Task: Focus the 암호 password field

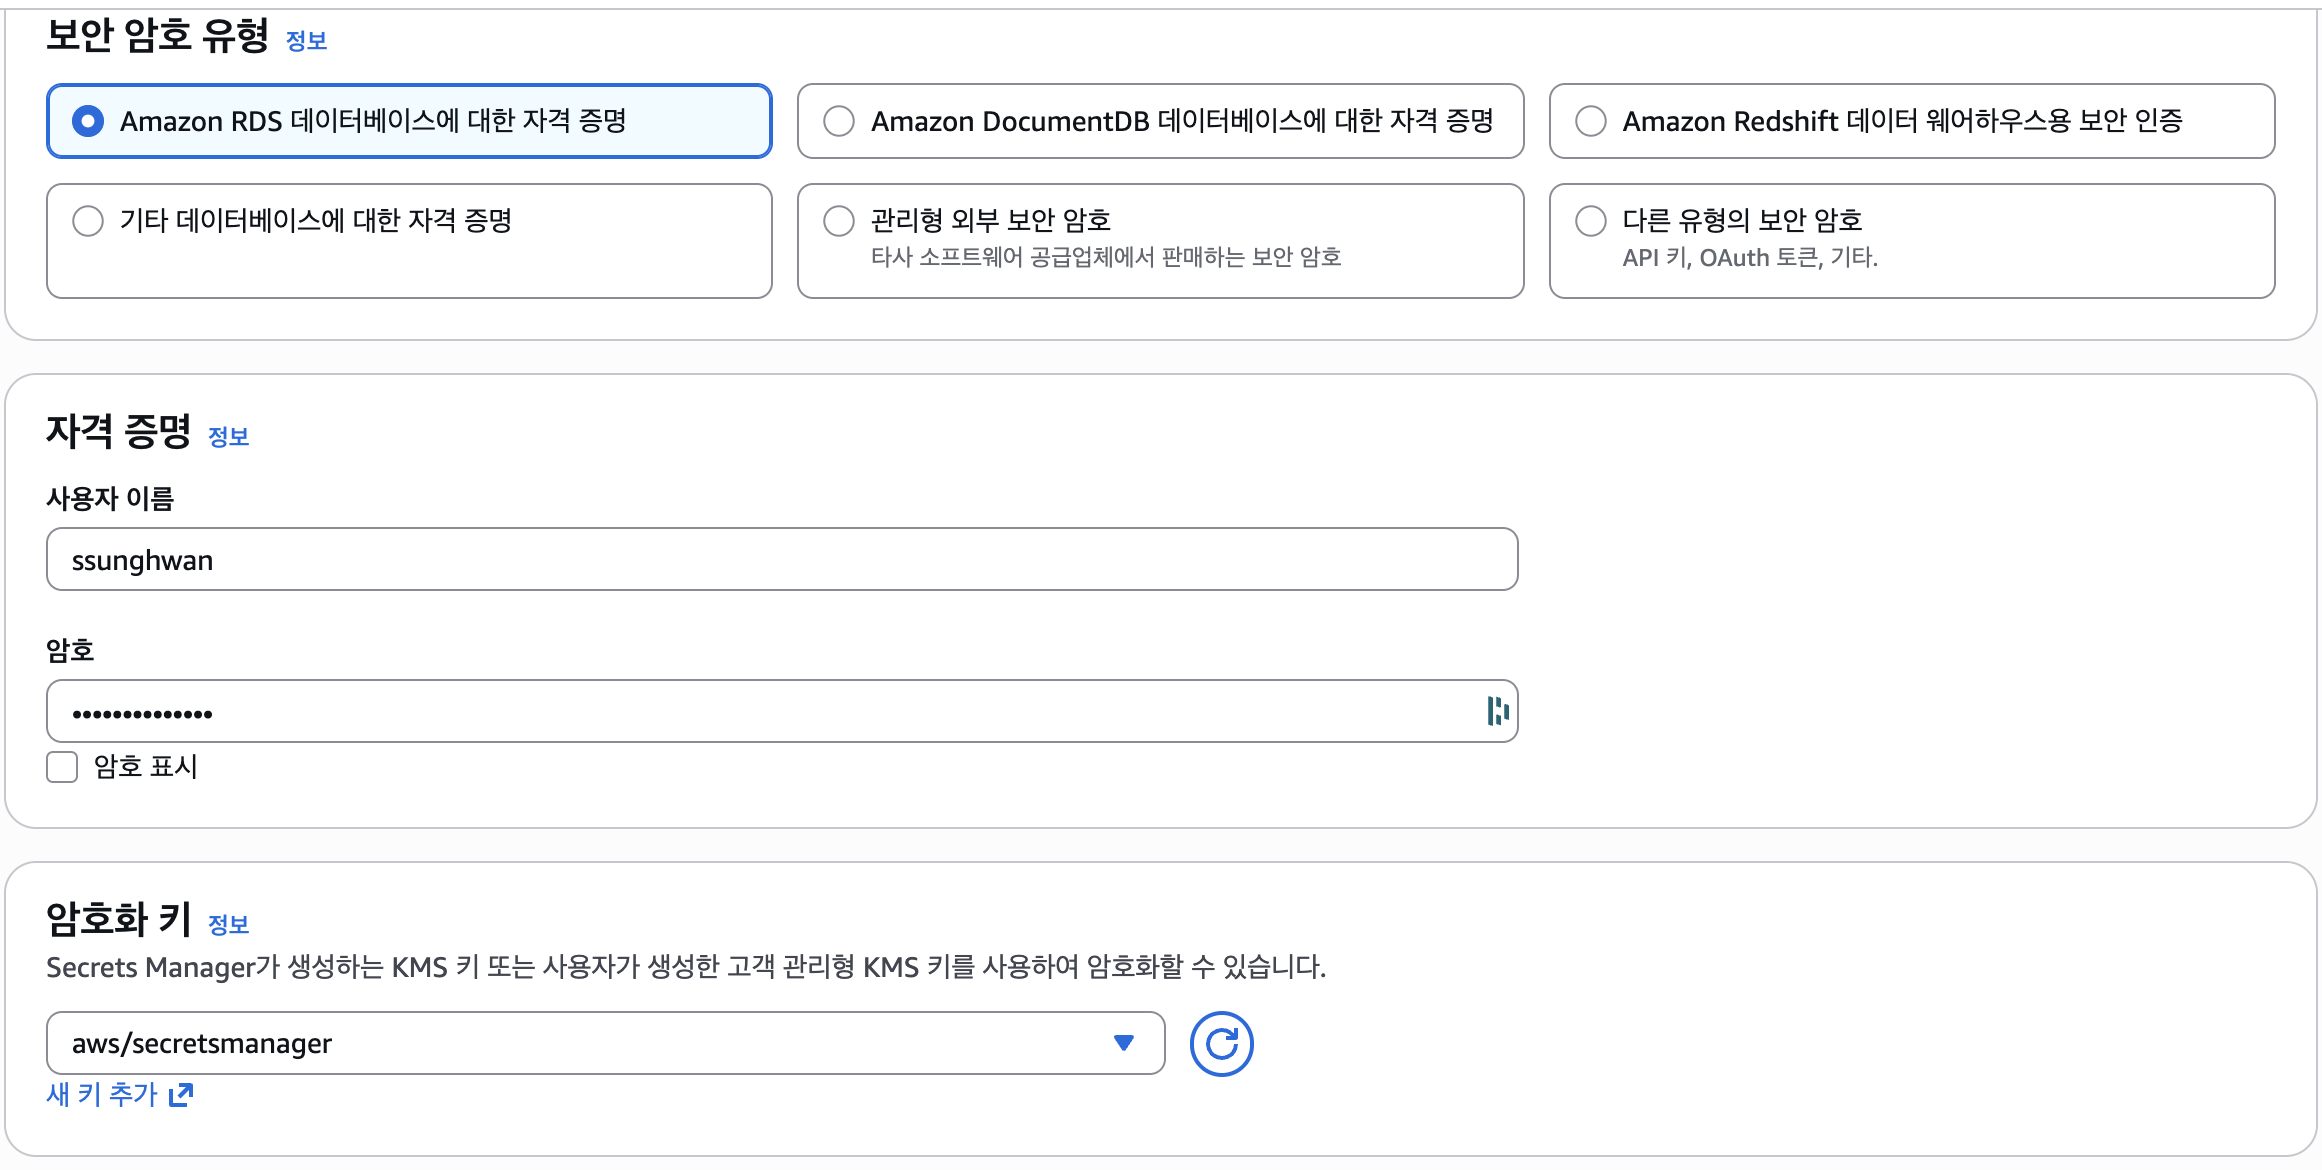Action: tap(782, 712)
